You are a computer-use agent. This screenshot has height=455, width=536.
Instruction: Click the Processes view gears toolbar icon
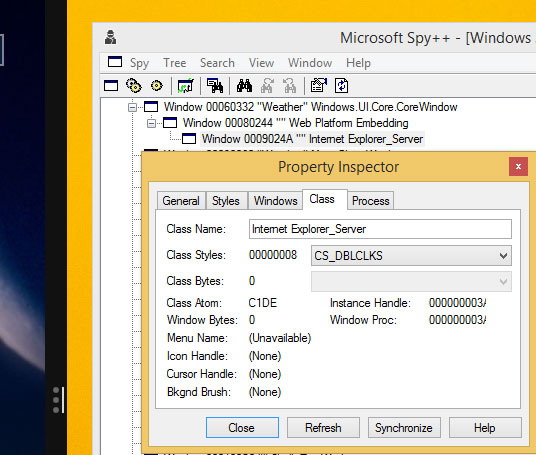point(134,85)
